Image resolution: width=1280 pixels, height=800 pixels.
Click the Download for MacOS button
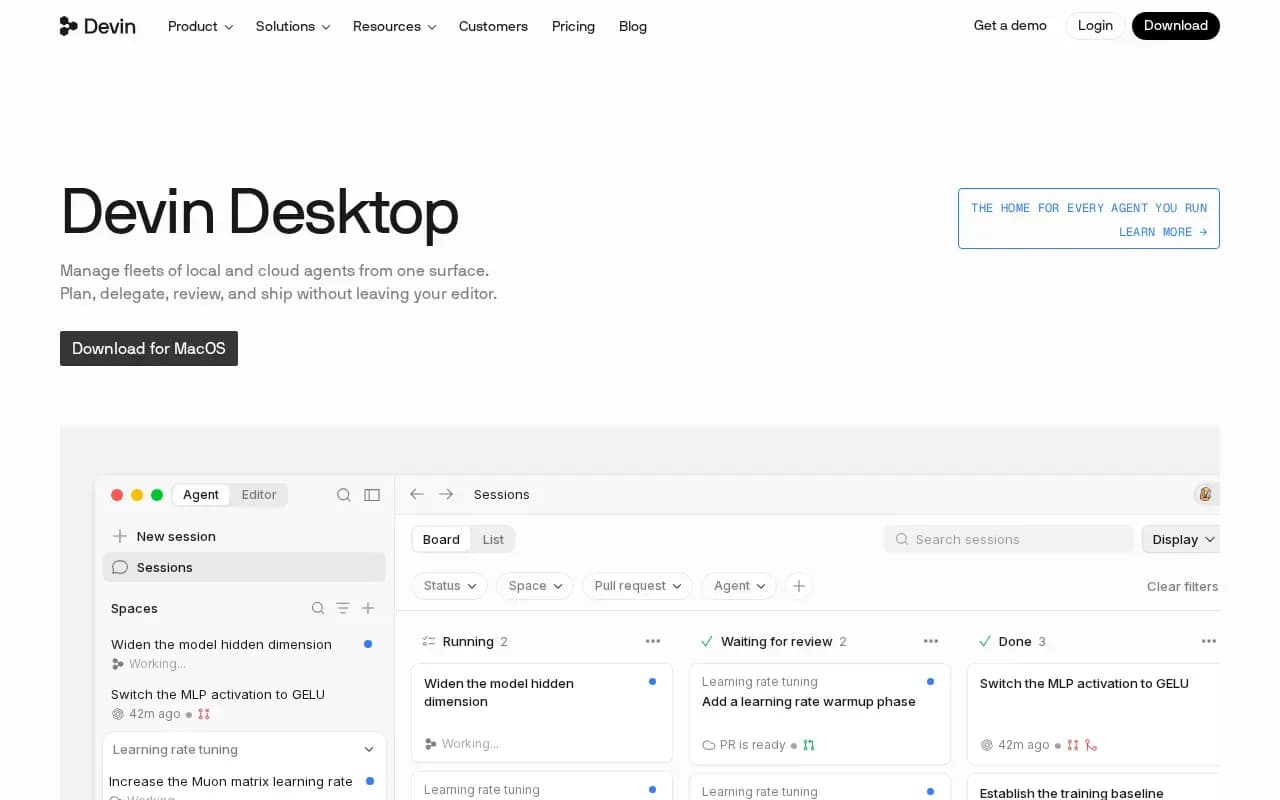149,348
